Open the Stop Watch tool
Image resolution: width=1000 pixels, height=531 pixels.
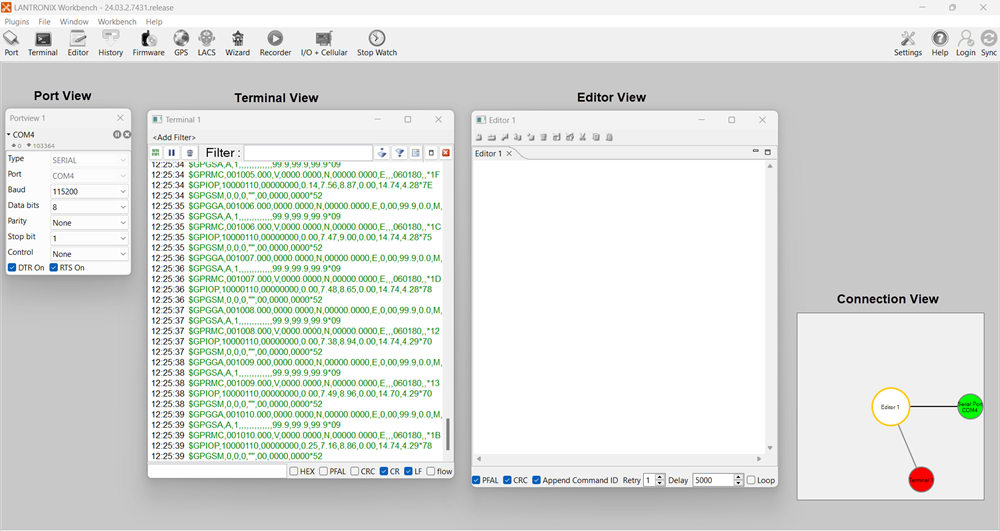coord(377,43)
